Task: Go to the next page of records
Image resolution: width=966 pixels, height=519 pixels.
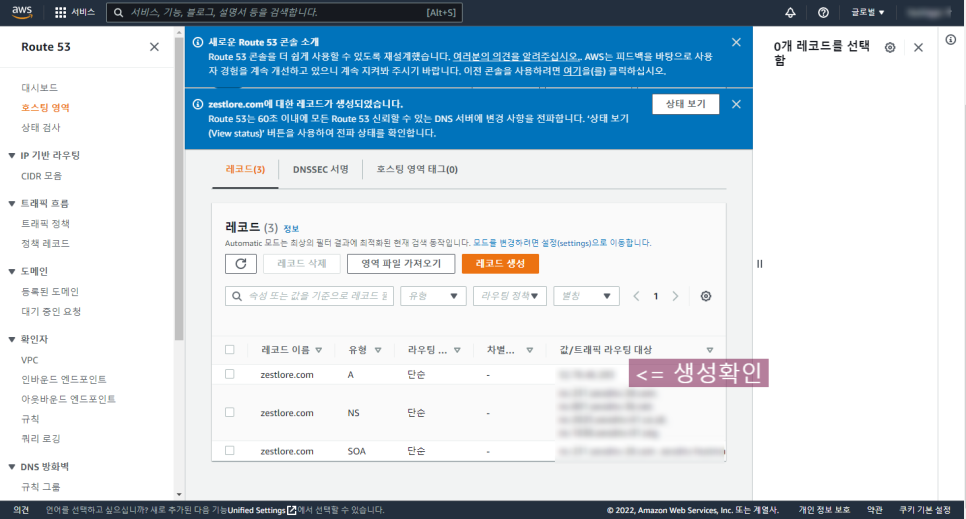Action: [675, 296]
